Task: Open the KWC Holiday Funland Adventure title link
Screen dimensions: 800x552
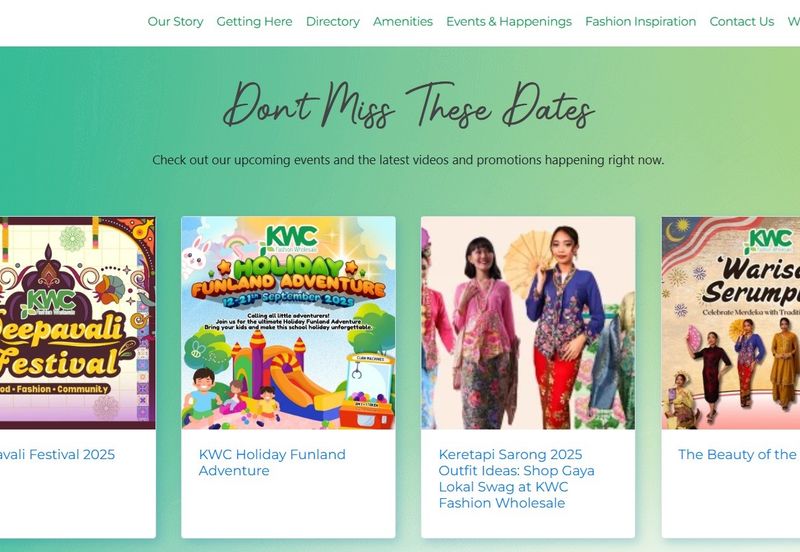Action: 272,462
